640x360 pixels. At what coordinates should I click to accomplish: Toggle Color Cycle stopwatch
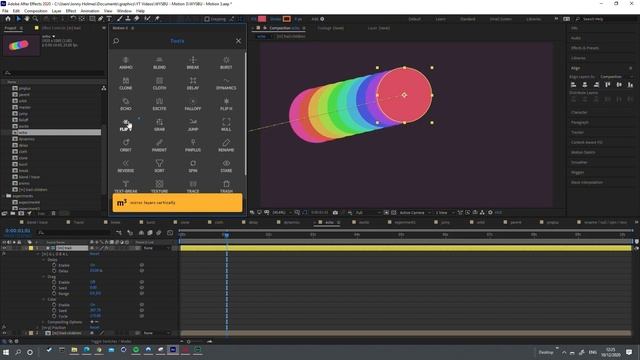point(54,316)
